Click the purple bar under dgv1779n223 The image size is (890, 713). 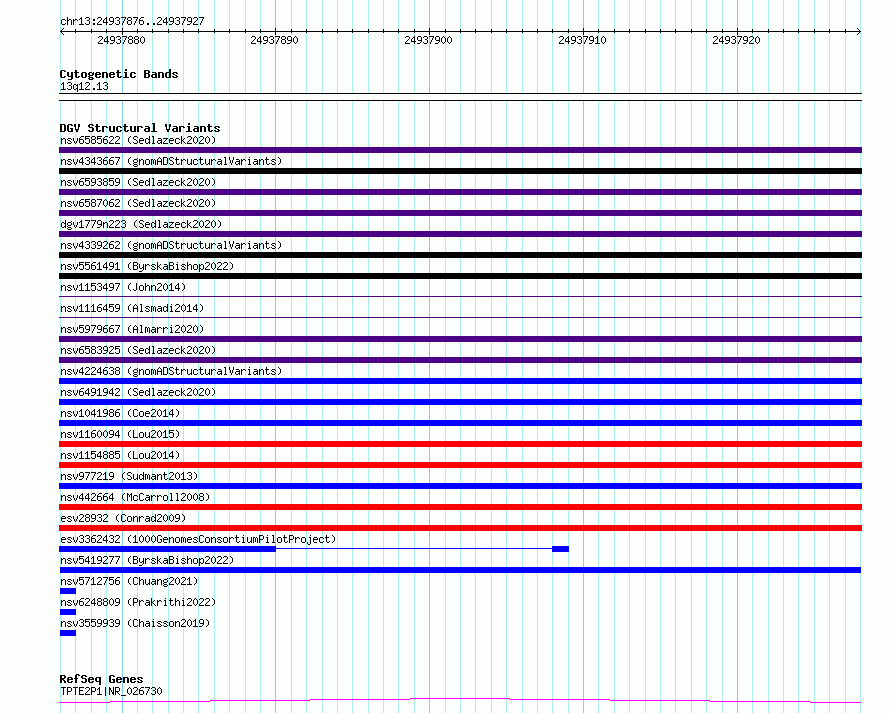[x=460, y=234]
